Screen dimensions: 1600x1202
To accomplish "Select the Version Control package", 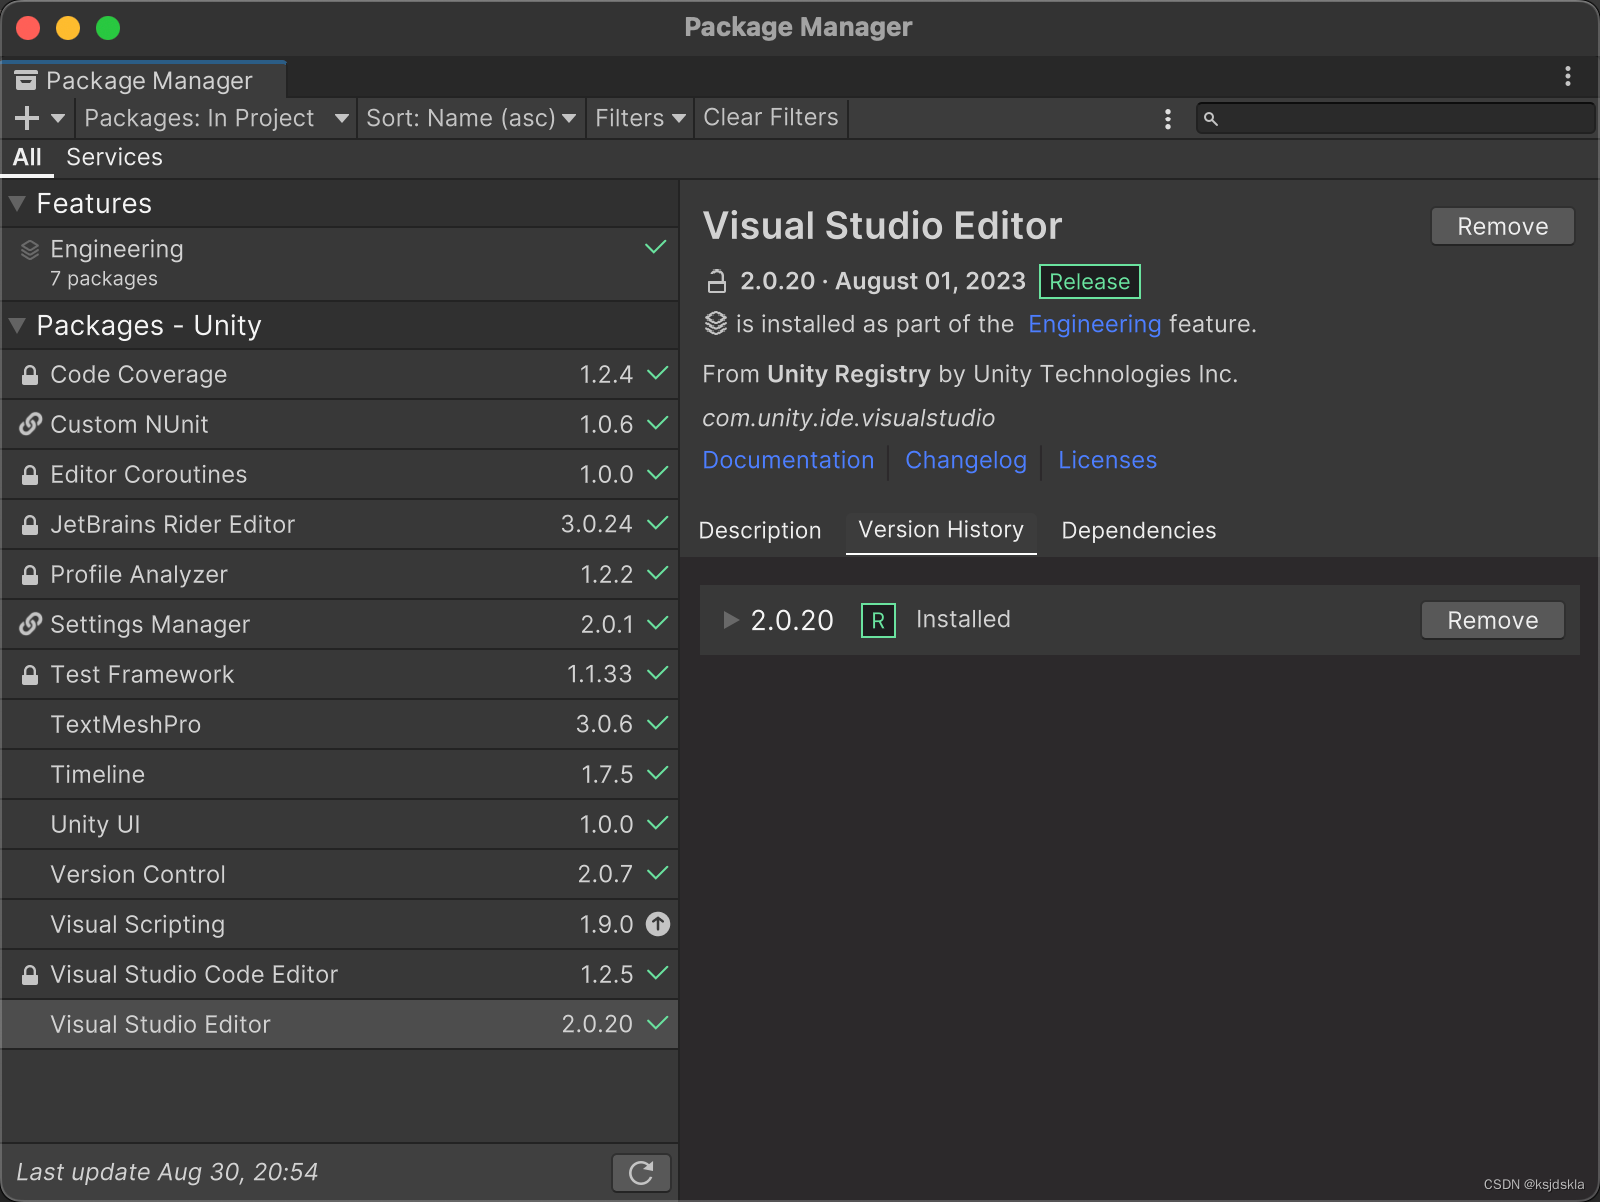I will point(340,874).
